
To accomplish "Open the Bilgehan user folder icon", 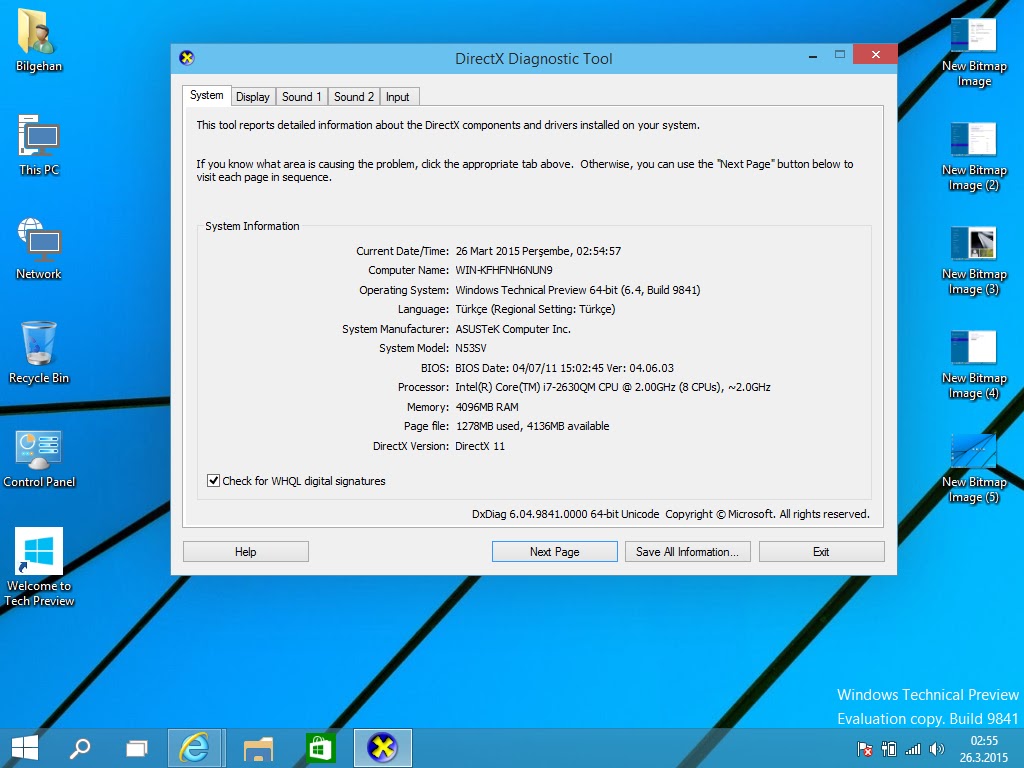I will (x=39, y=39).
